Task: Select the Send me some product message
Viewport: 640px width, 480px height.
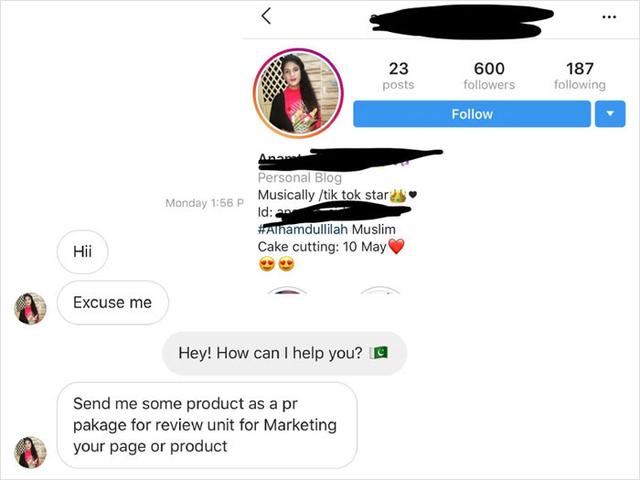Action: pos(207,425)
